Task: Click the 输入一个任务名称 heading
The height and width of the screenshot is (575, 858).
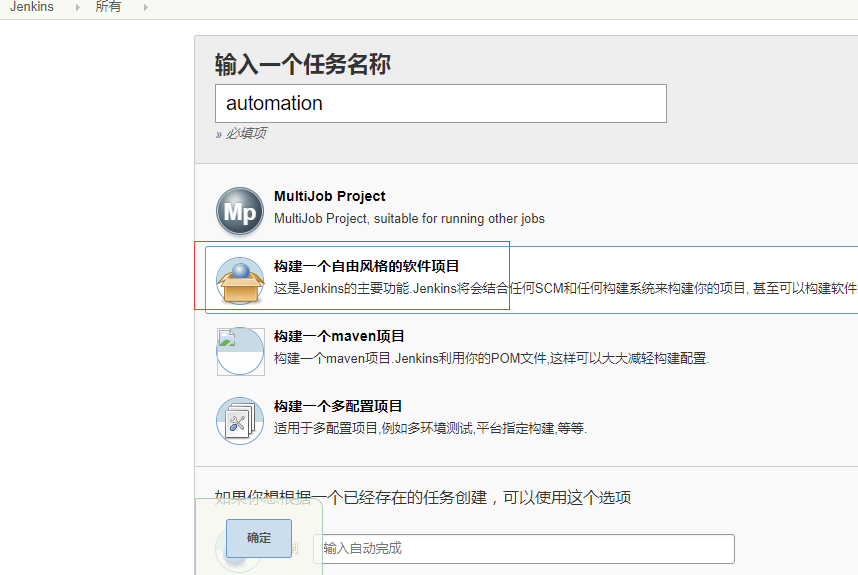Action: 303,65
